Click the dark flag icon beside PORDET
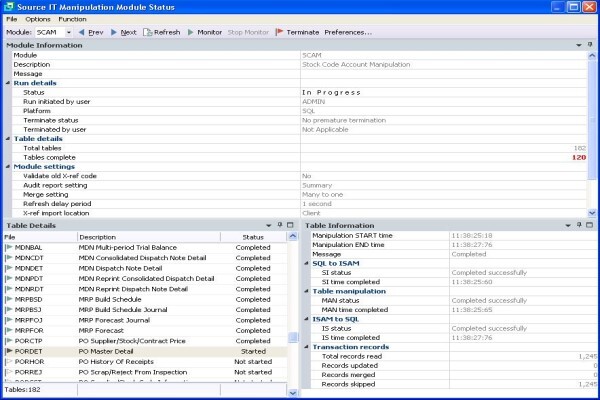Screen dimensions: 600x400 pyautogui.click(x=9, y=351)
